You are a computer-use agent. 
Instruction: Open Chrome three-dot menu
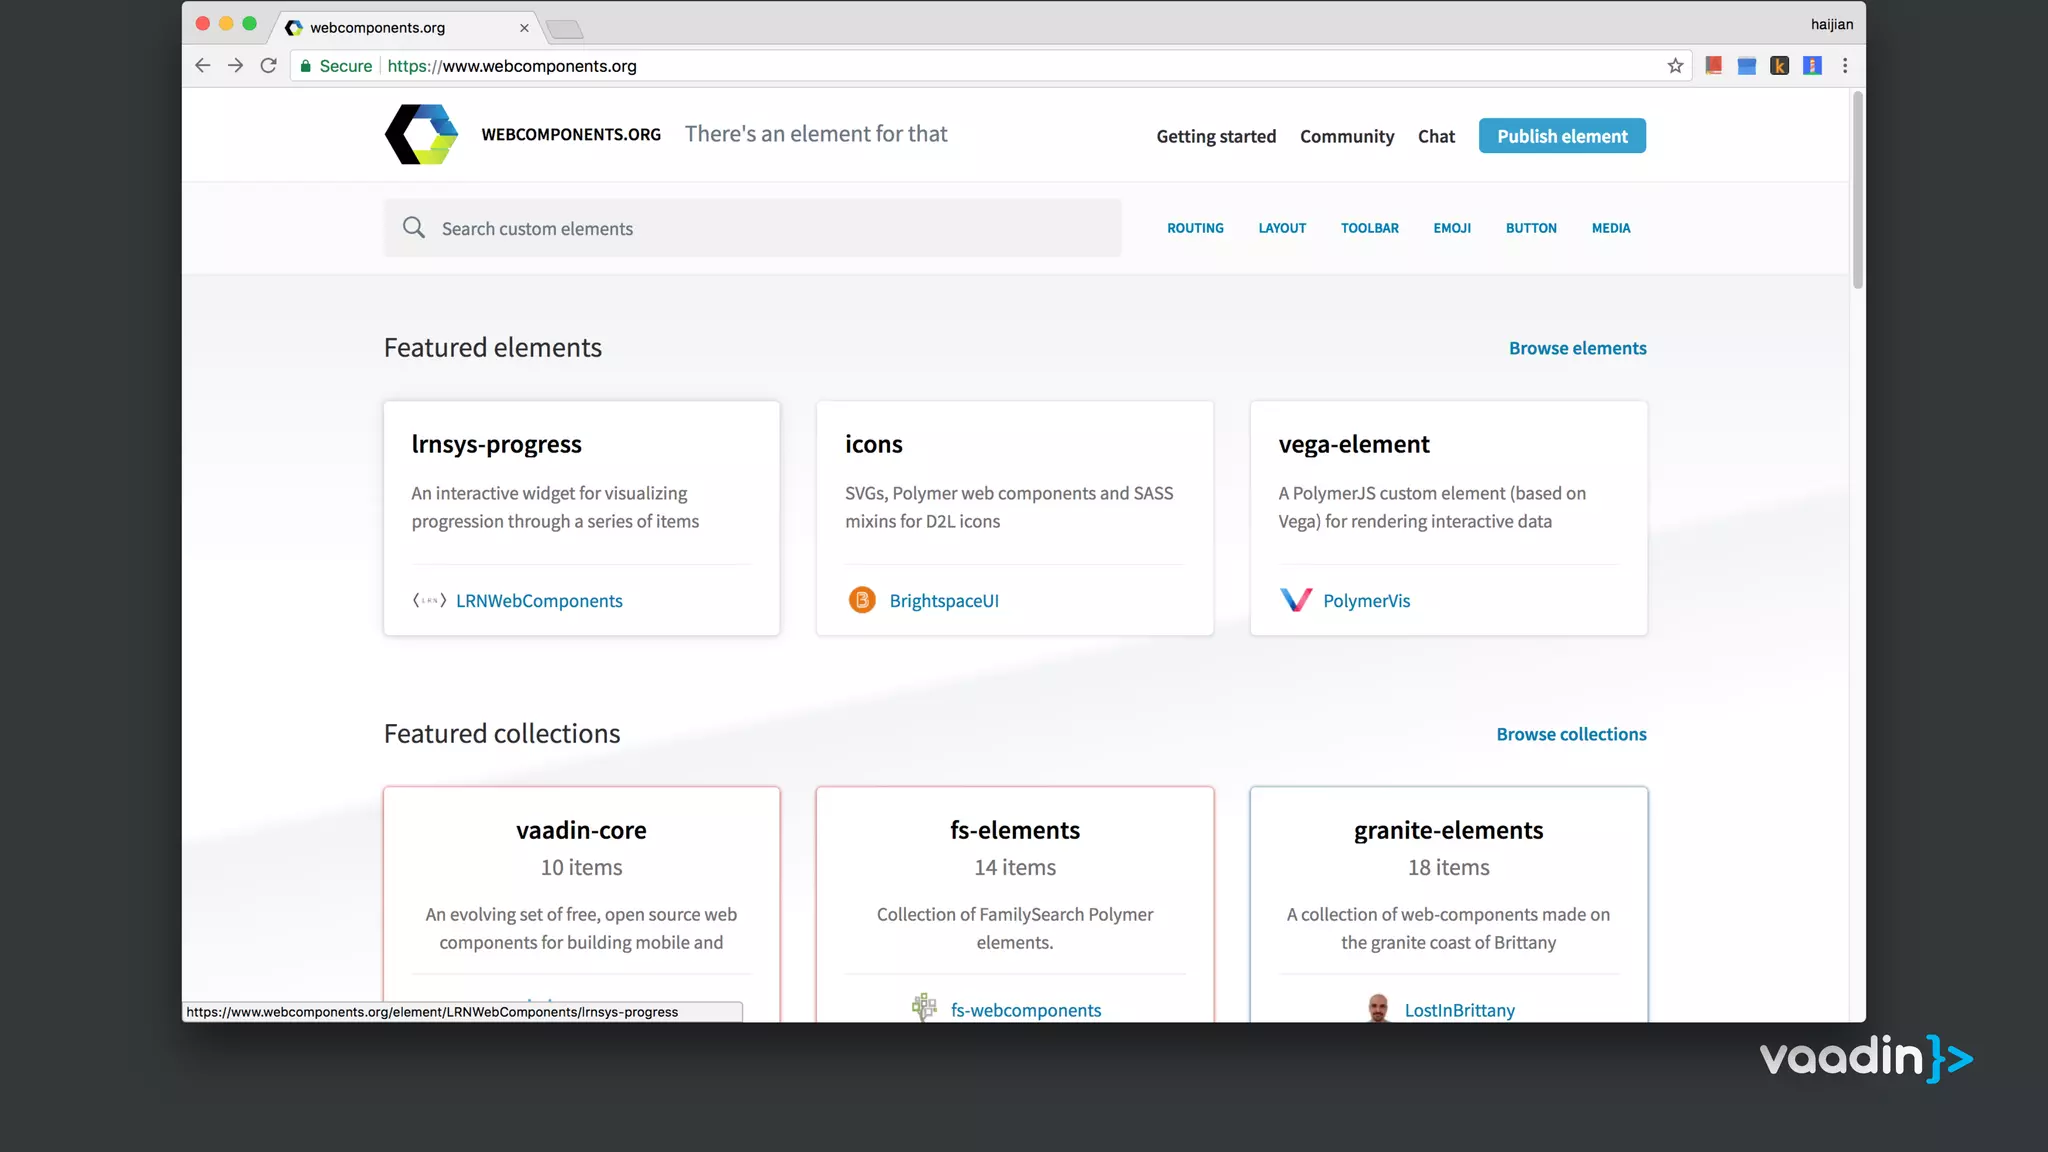point(1845,66)
